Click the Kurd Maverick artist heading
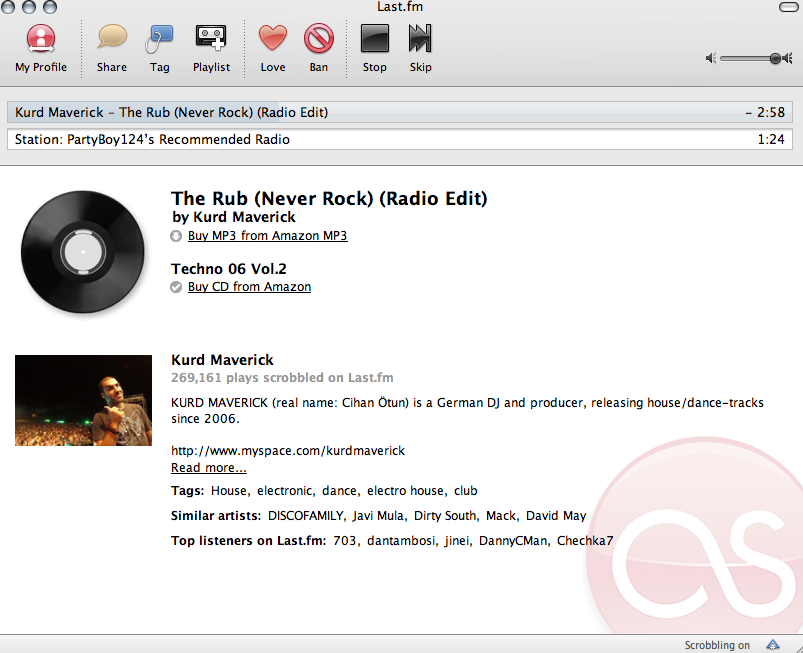Screen dimensions: 803x653 222,360
